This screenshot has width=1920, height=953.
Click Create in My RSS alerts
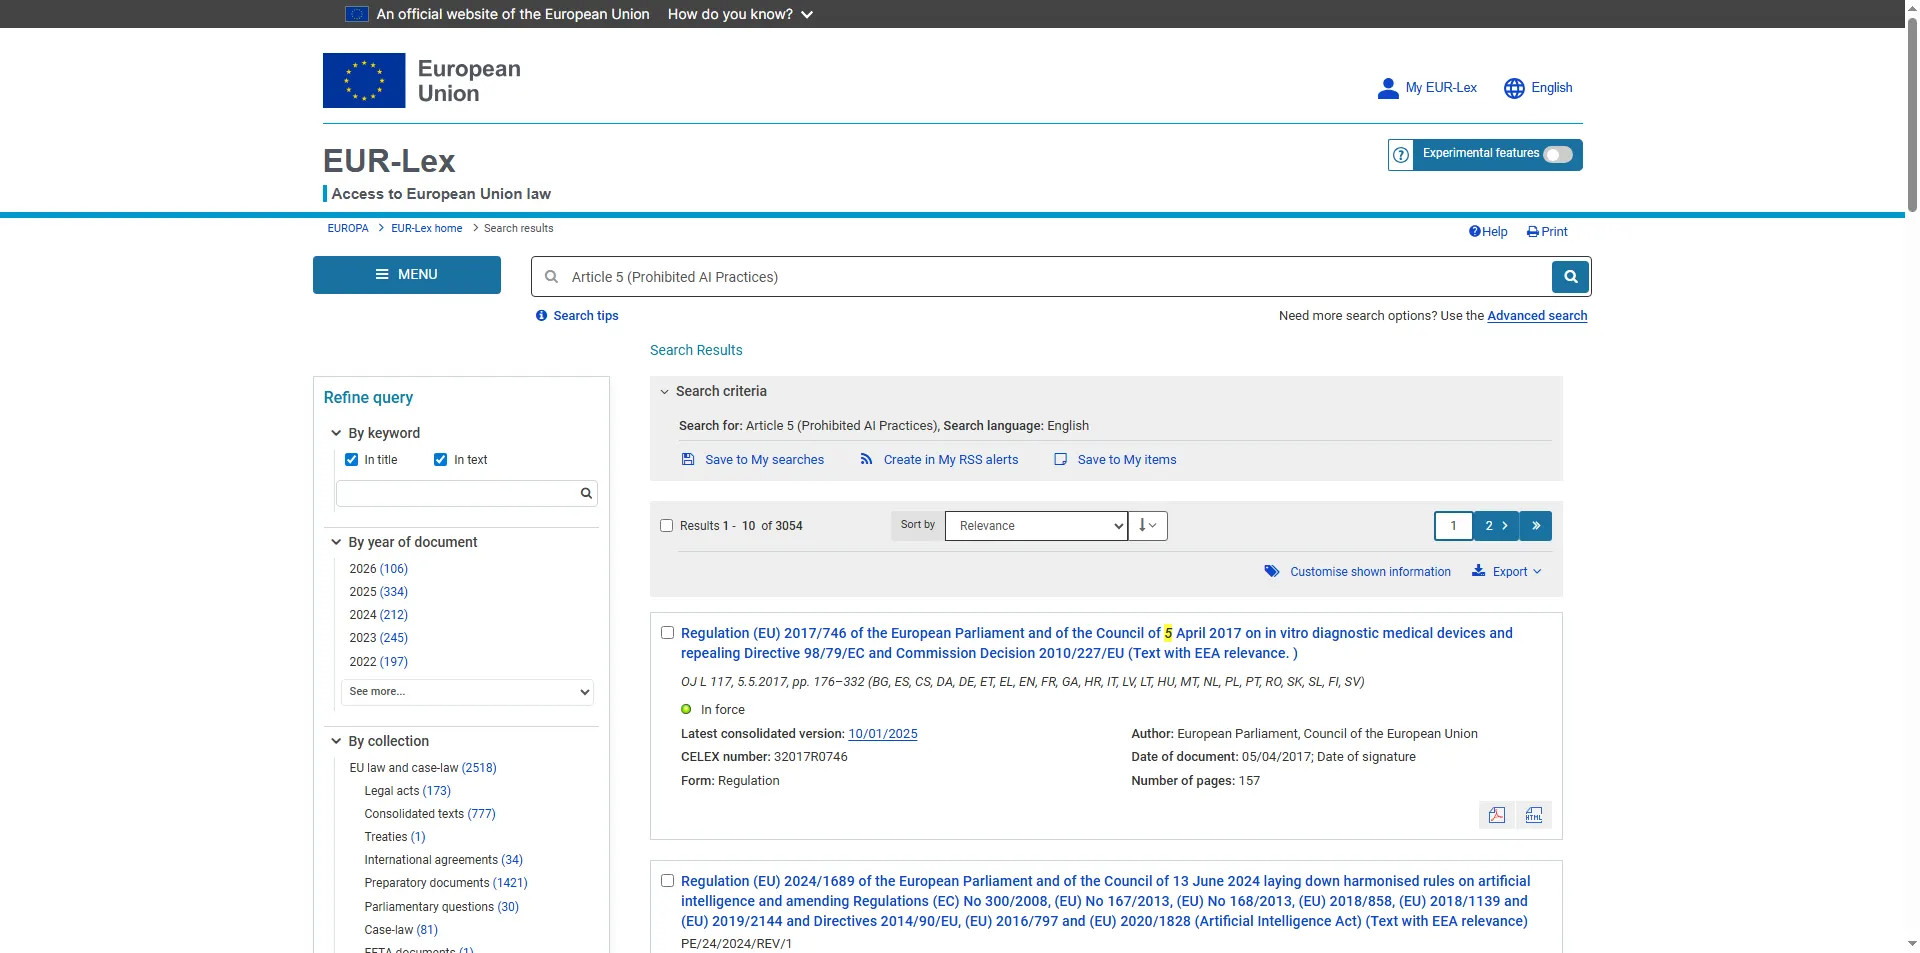coord(939,460)
